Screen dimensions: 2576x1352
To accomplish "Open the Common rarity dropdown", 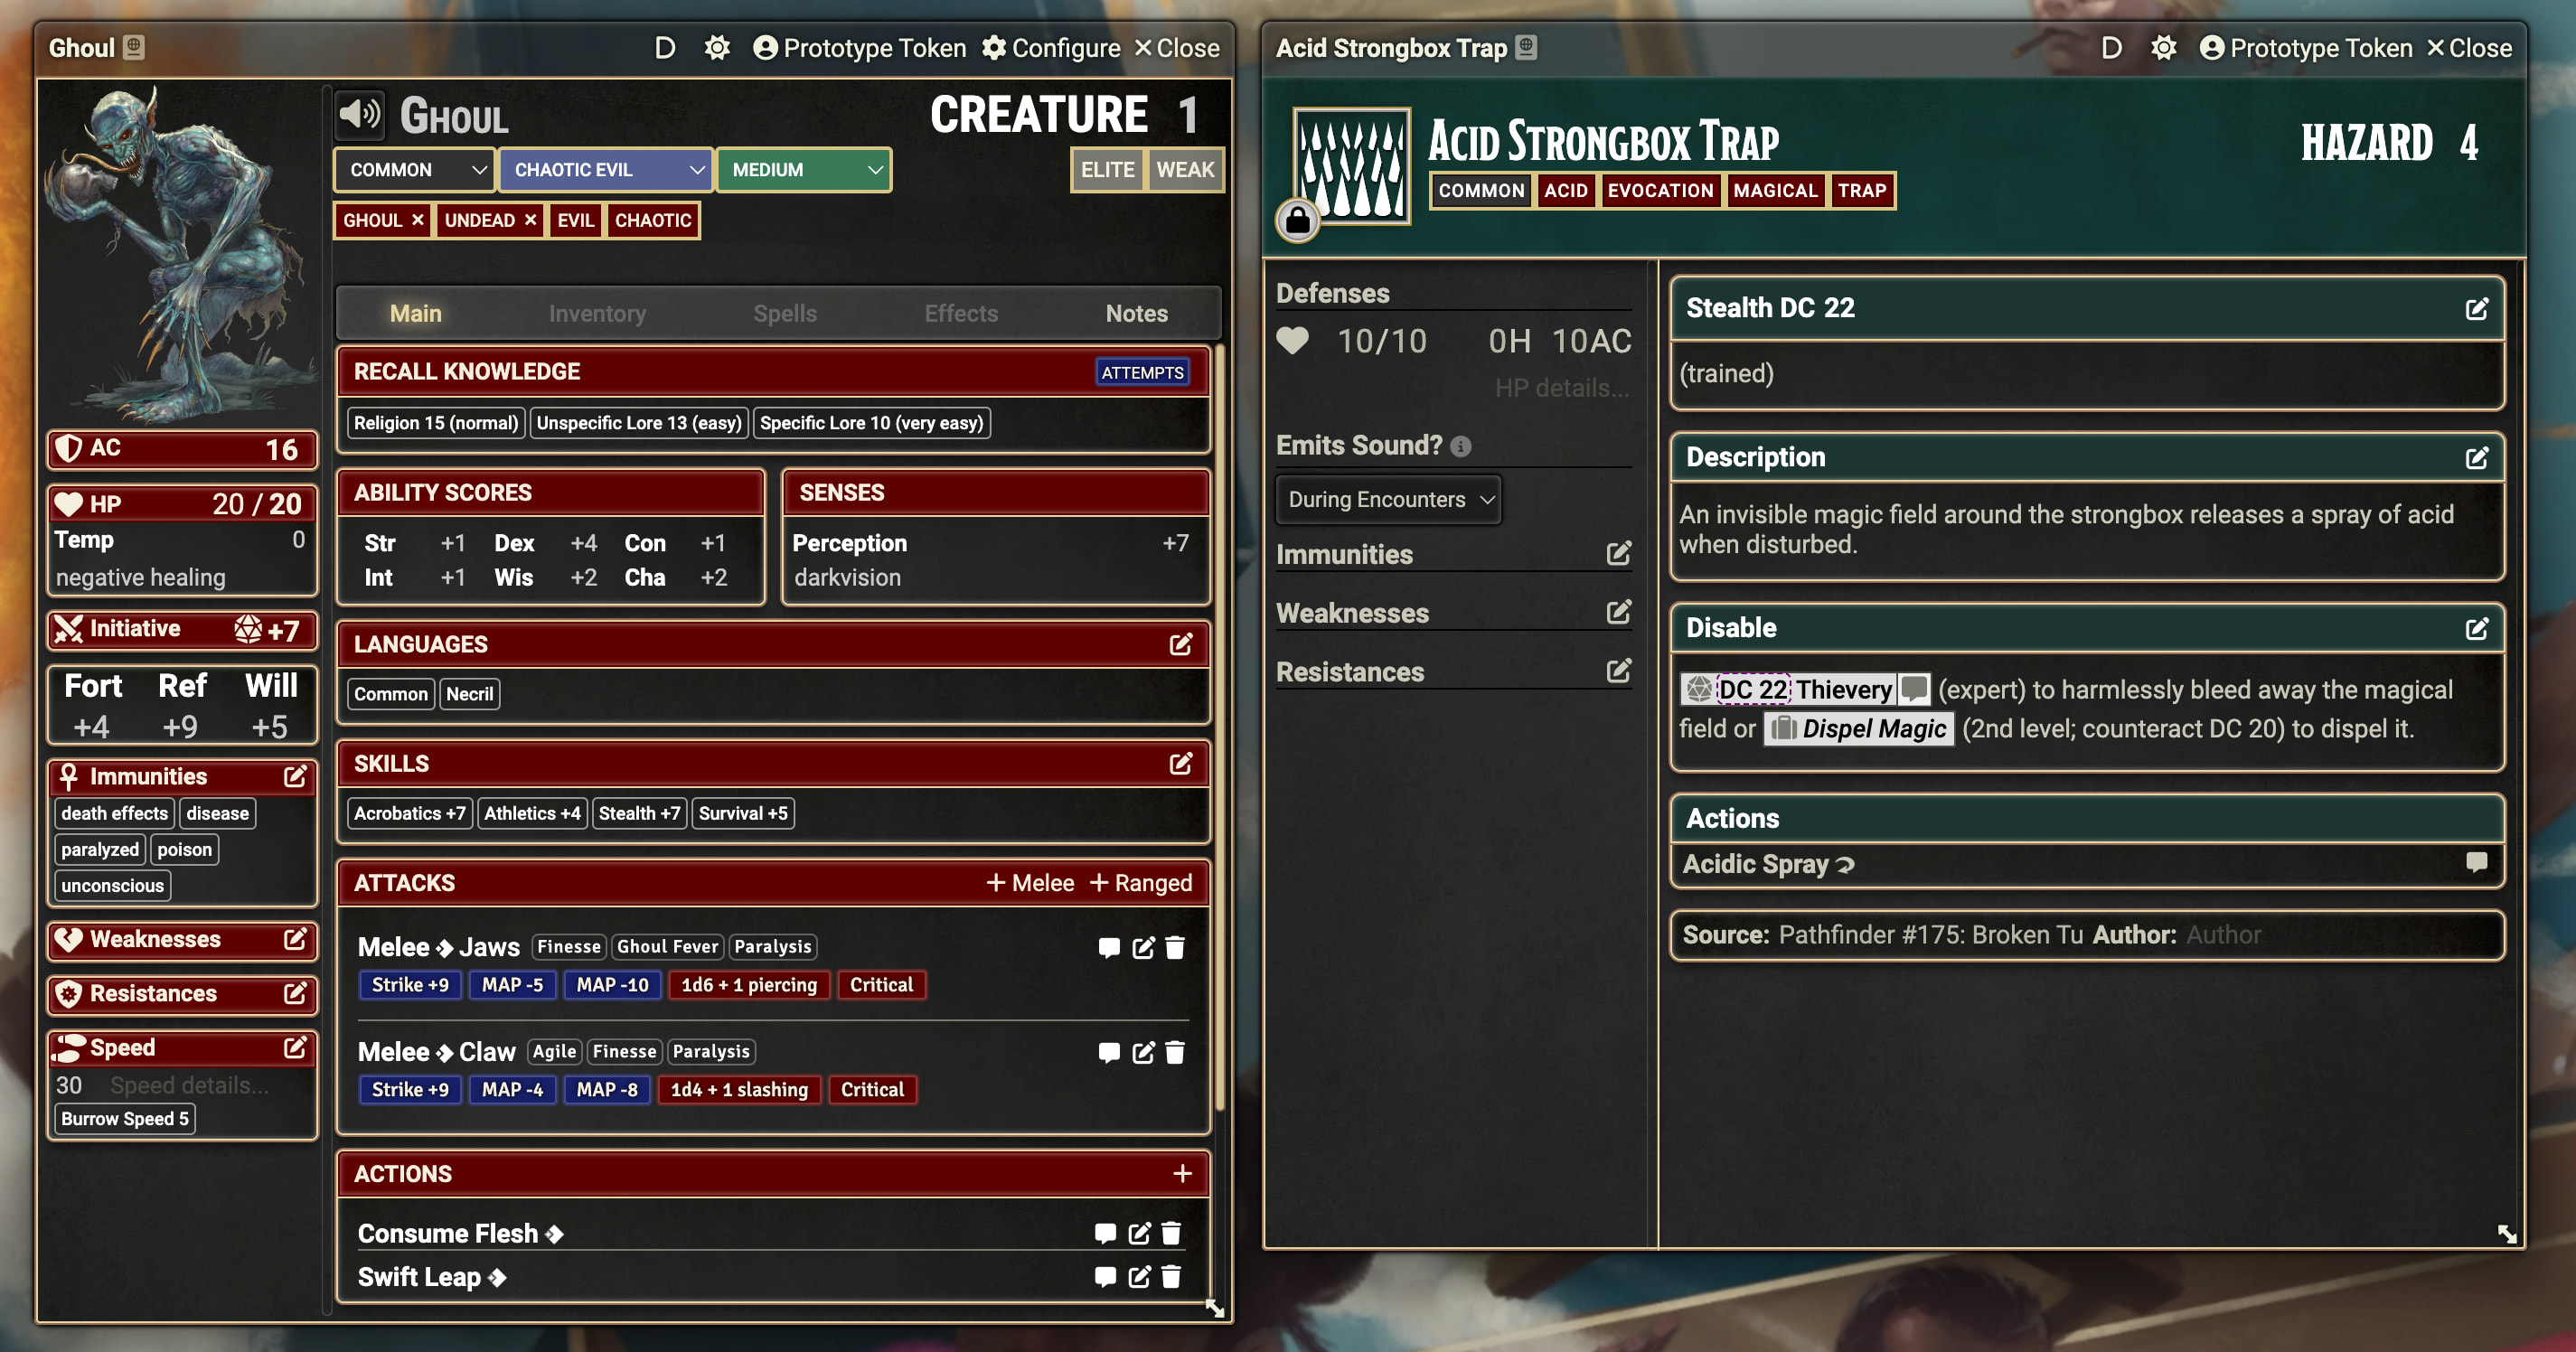I will pos(415,170).
